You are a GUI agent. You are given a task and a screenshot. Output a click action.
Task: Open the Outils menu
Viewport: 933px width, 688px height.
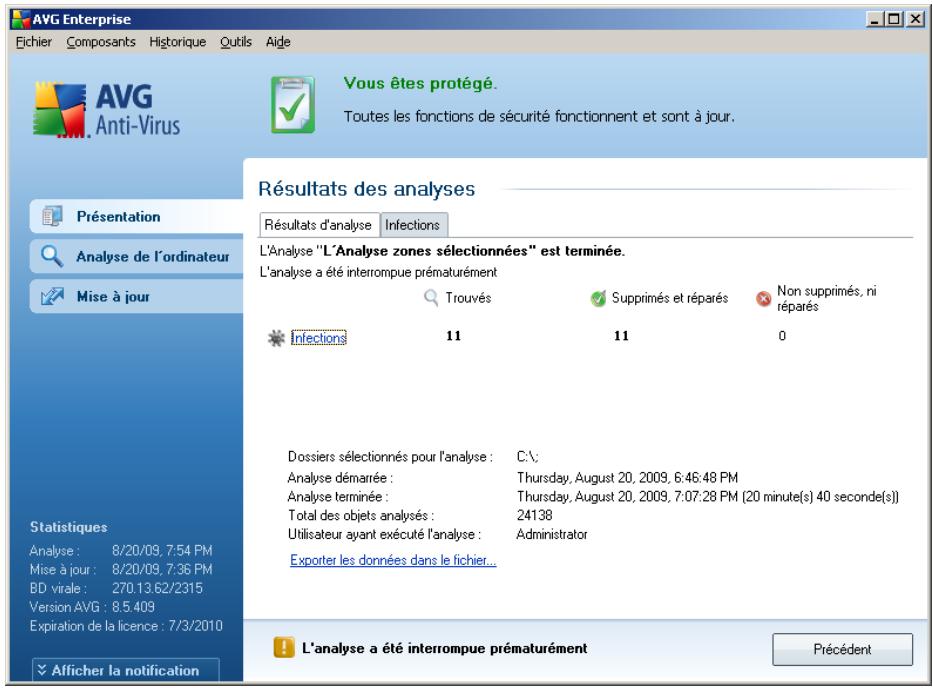click(x=236, y=42)
